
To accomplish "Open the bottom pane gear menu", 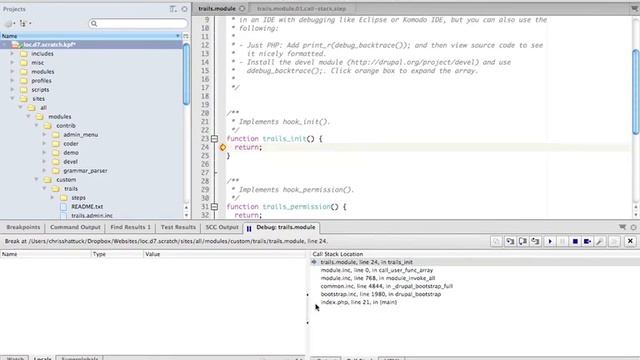I will pyautogui.click(x=633, y=227).
